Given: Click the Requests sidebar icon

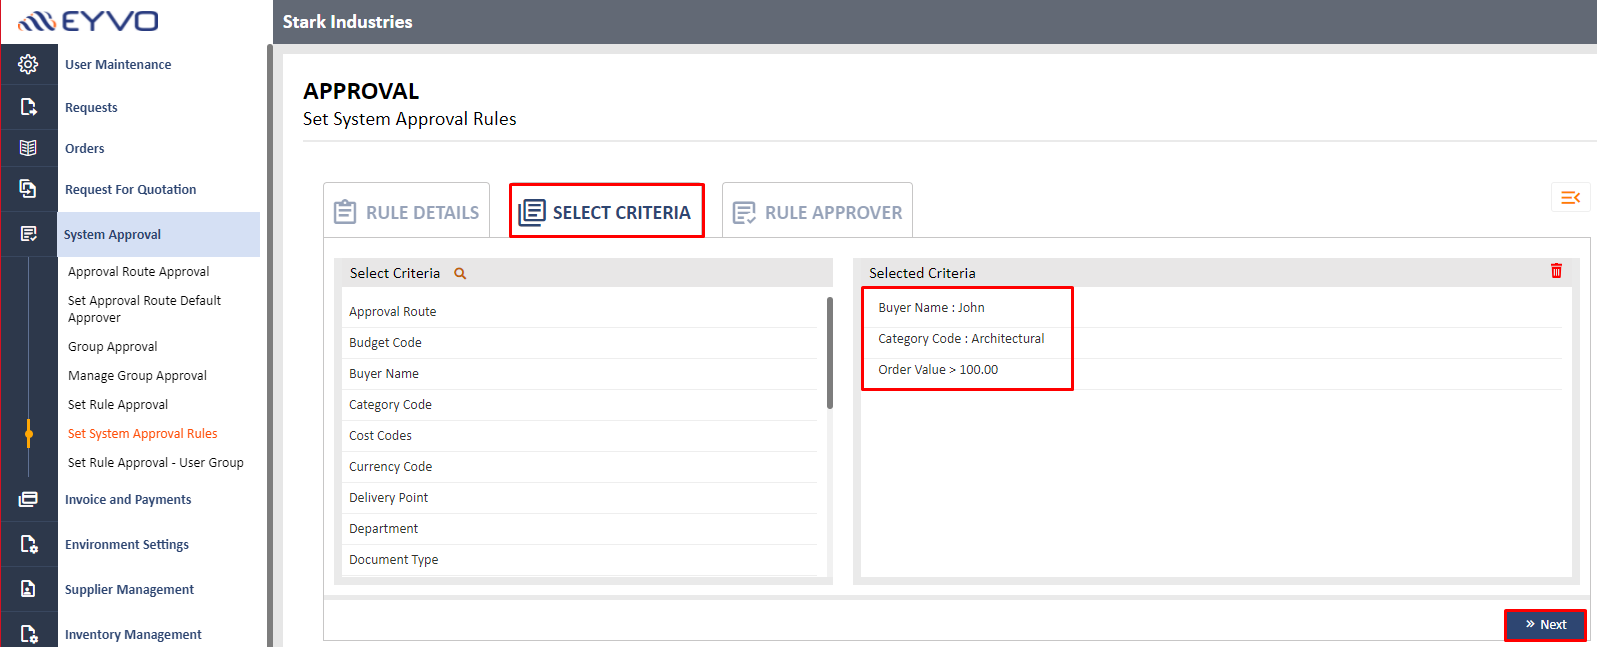Looking at the screenshot, I should pos(28,106).
